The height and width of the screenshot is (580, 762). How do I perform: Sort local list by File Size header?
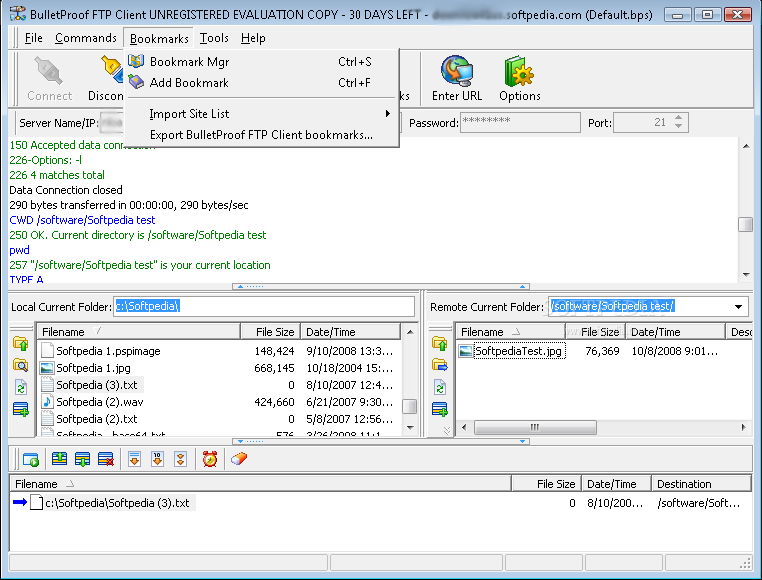[271, 332]
